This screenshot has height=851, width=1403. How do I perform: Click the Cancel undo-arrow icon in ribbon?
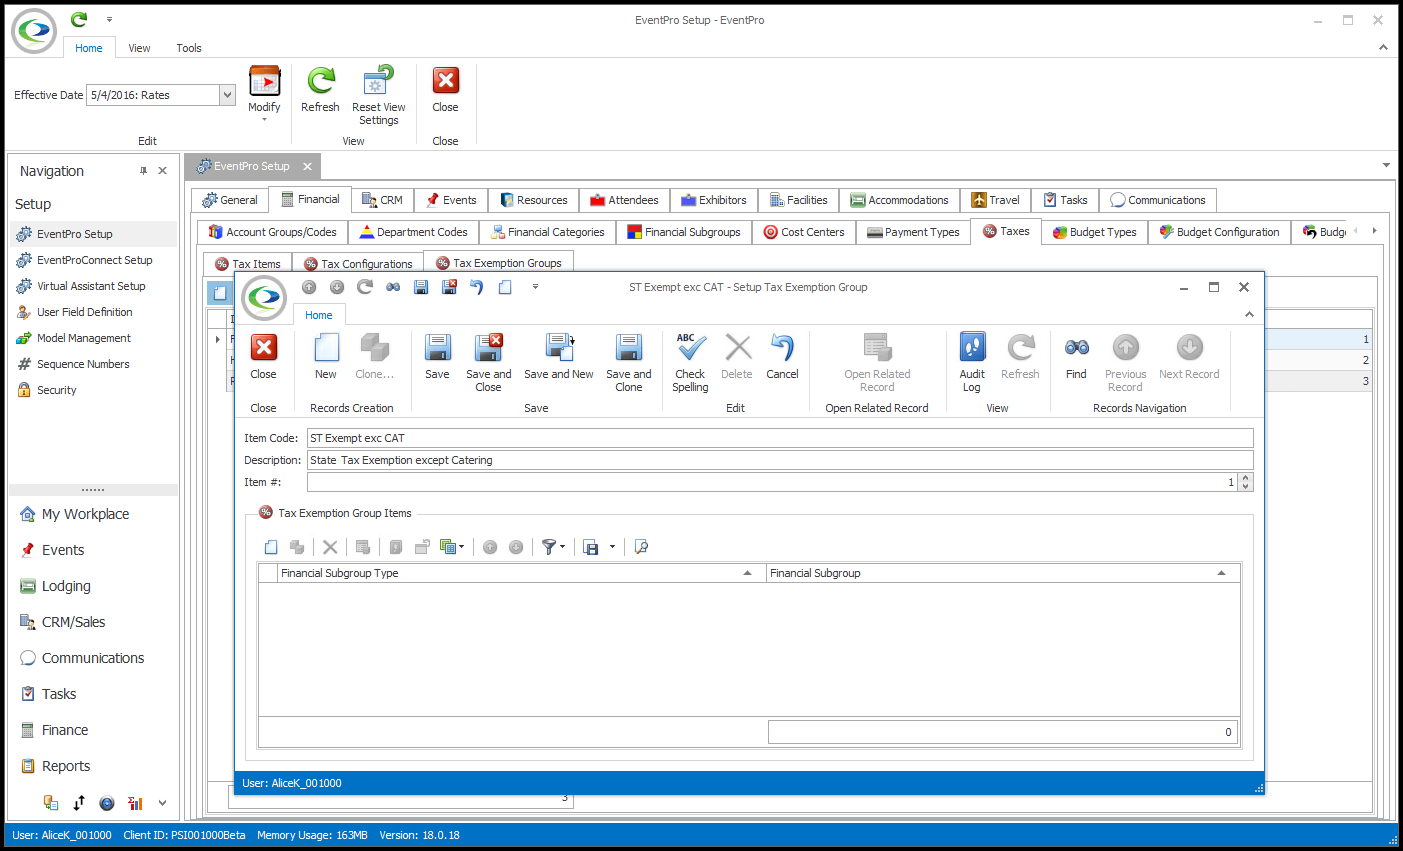coord(782,347)
